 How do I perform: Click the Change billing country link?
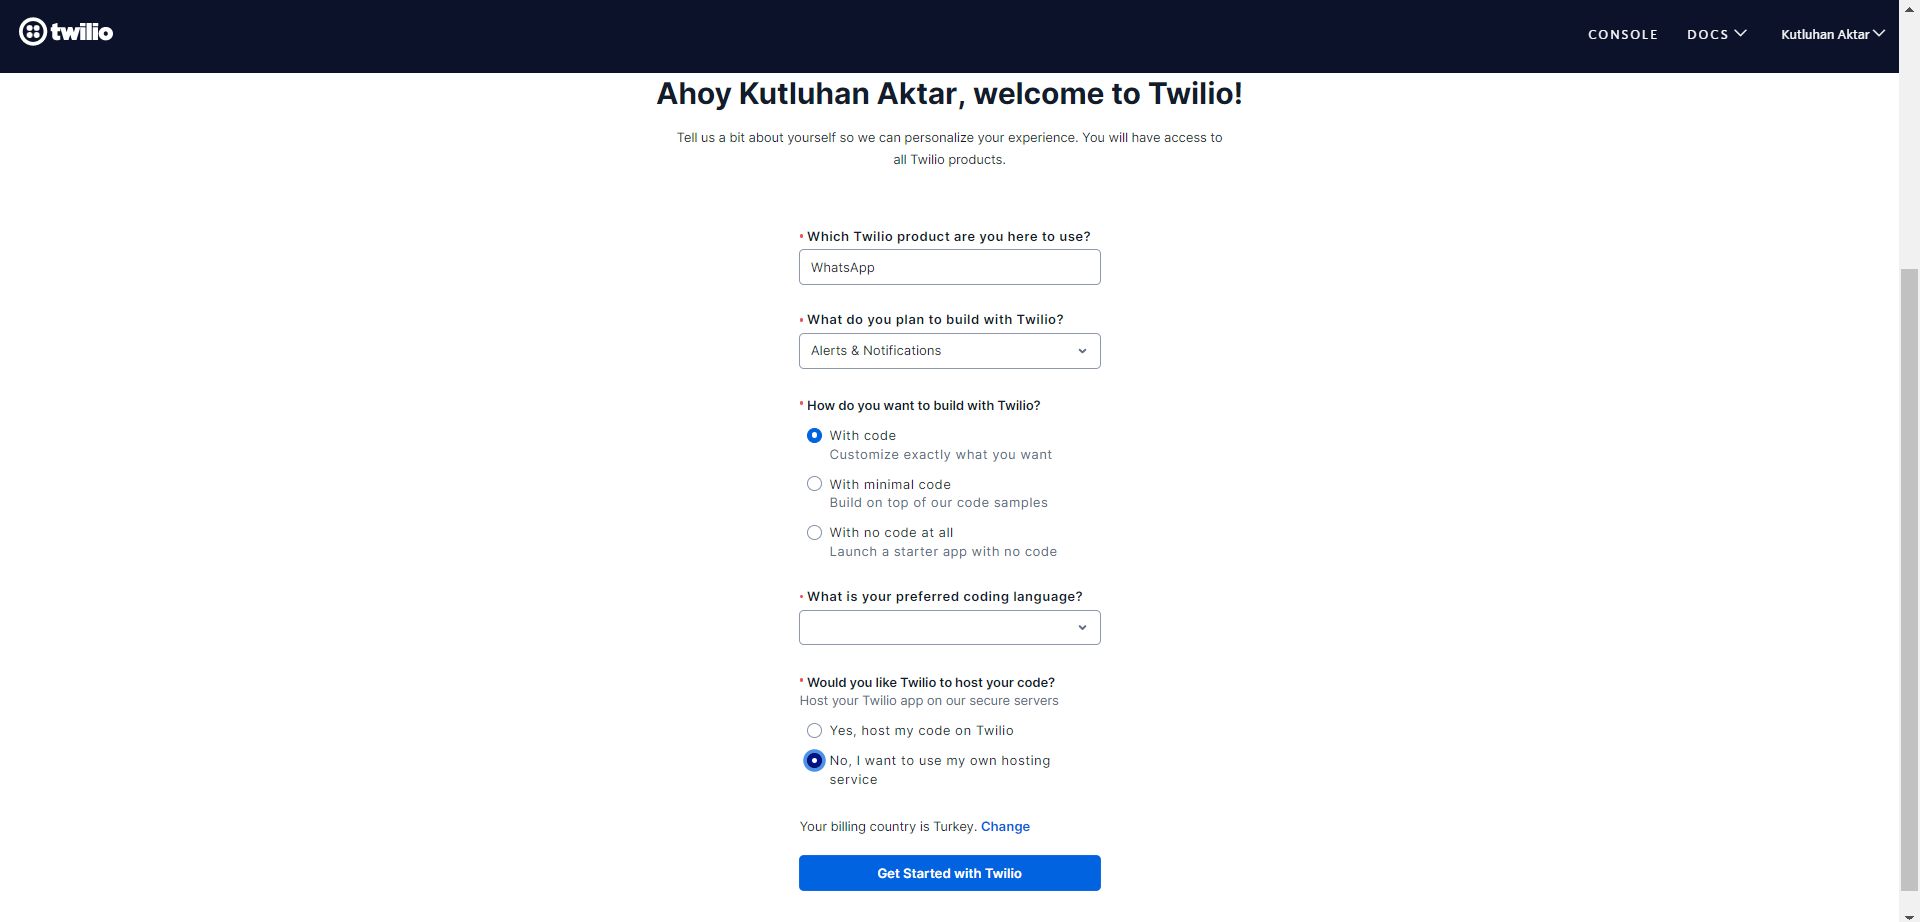(x=1005, y=826)
